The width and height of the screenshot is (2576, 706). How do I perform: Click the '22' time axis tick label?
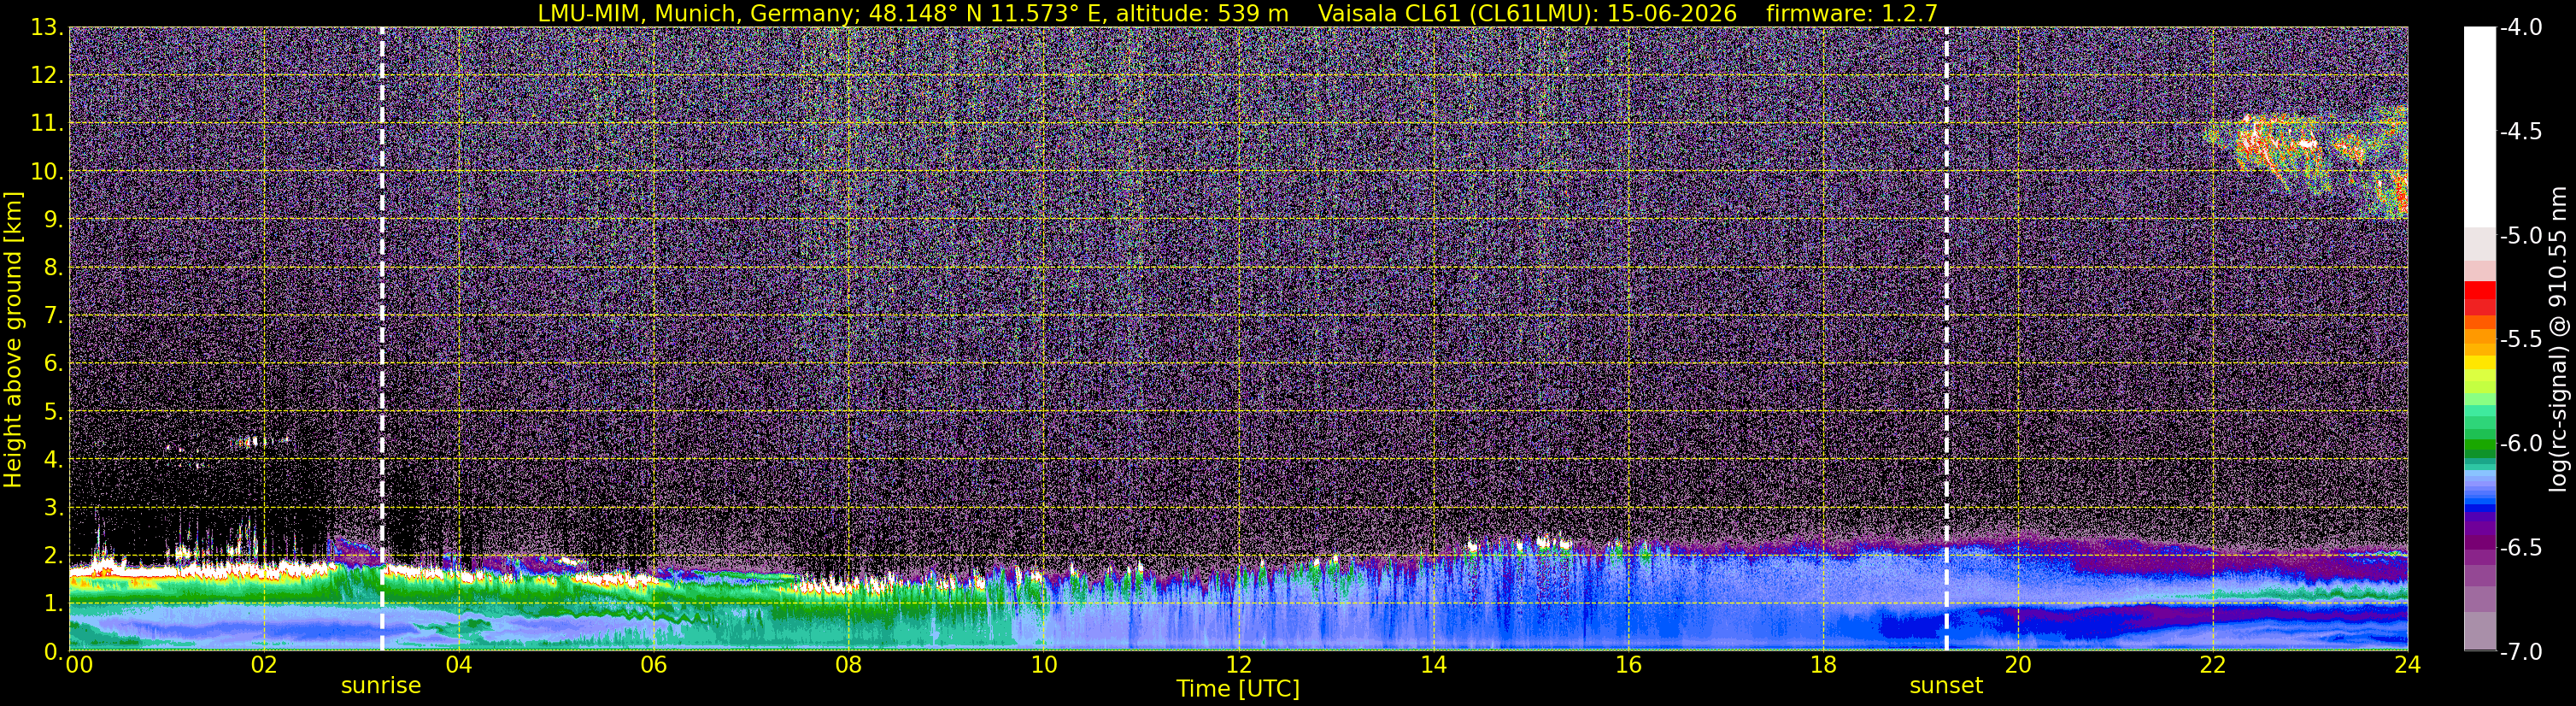(x=2213, y=665)
